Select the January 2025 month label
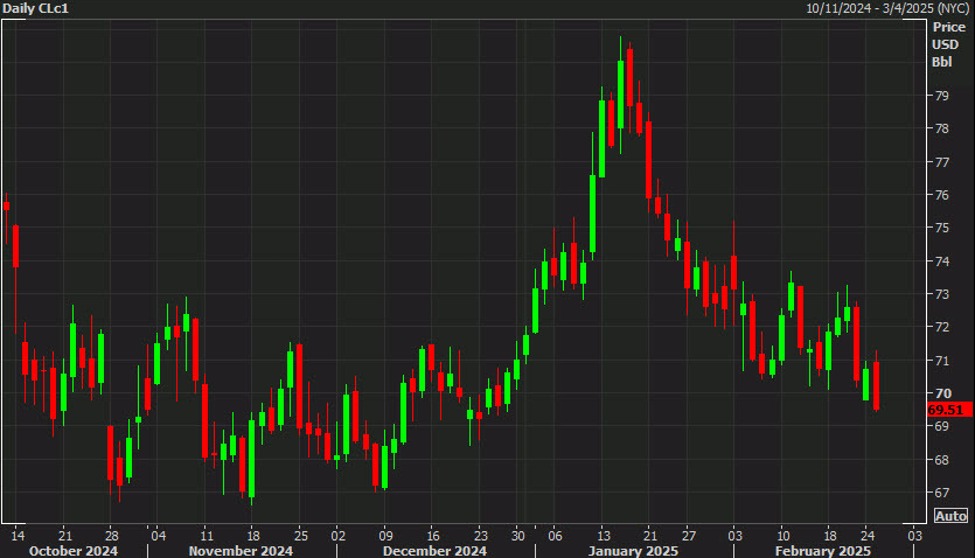This screenshot has width=975, height=558. tap(632, 550)
